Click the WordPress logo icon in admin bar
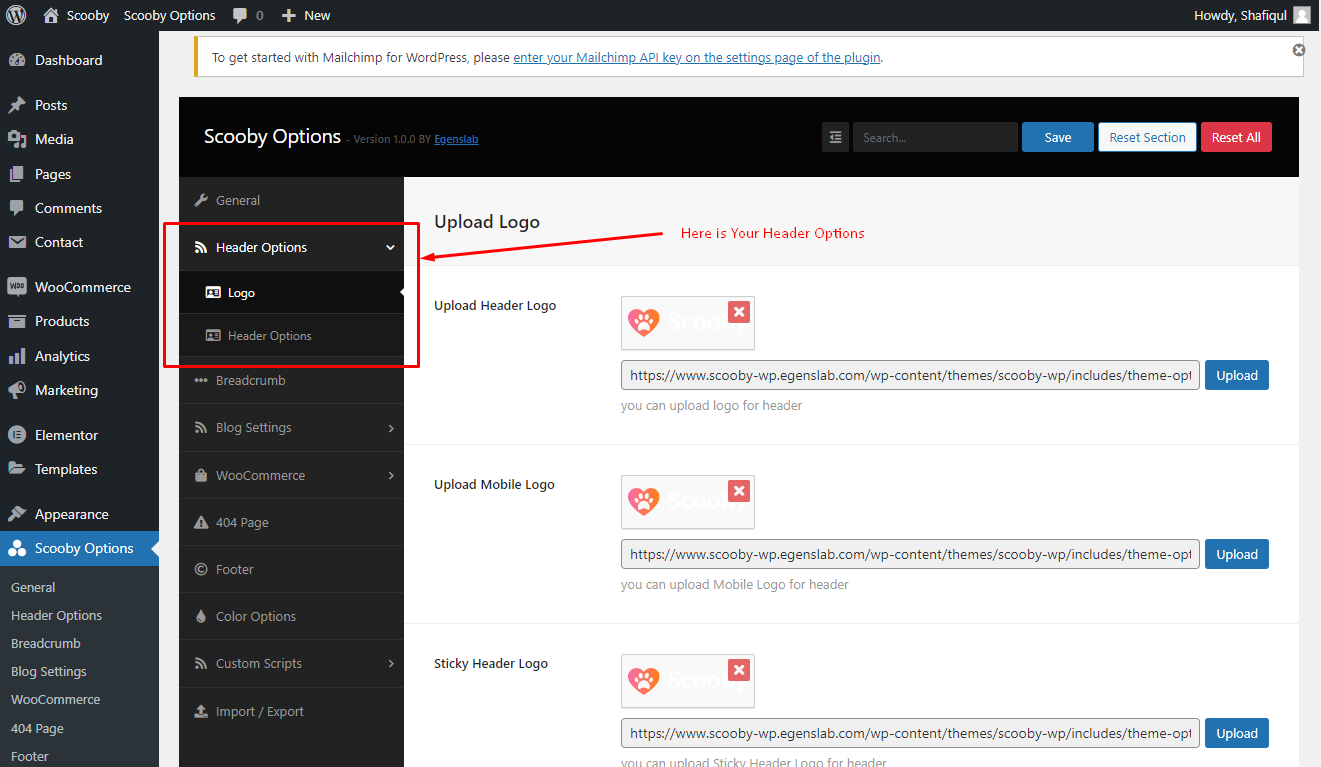The image size is (1321, 767). [16, 15]
